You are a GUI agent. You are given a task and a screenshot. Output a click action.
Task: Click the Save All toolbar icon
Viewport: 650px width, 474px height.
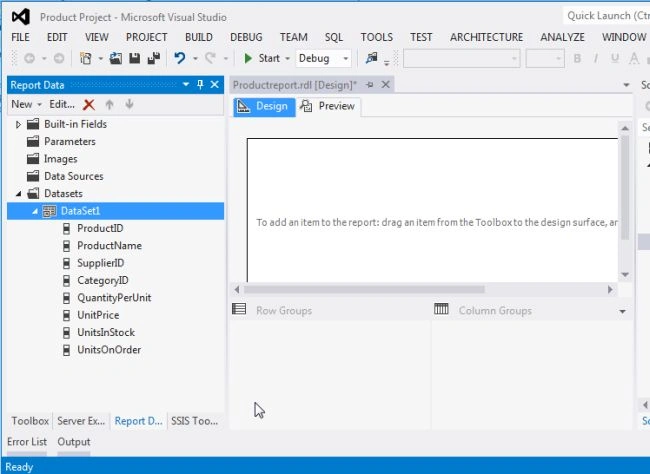point(154,58)
